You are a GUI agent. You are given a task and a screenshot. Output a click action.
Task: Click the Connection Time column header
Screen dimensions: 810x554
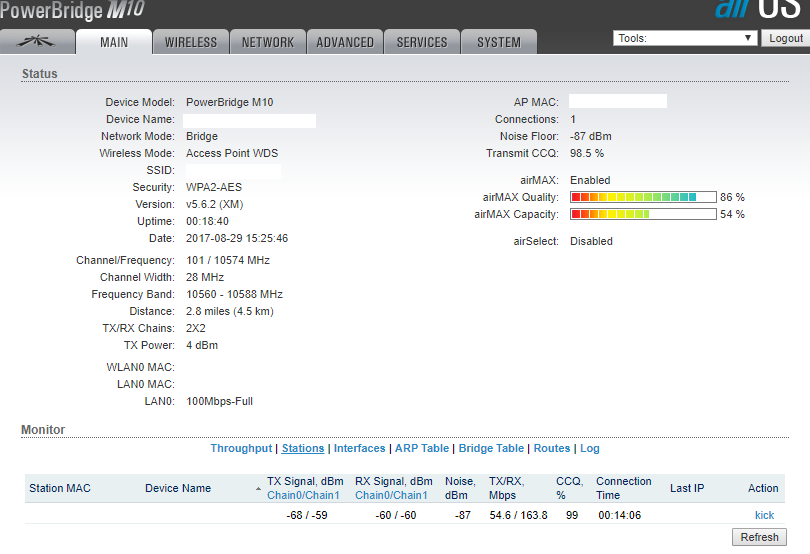tap(624, 488)
